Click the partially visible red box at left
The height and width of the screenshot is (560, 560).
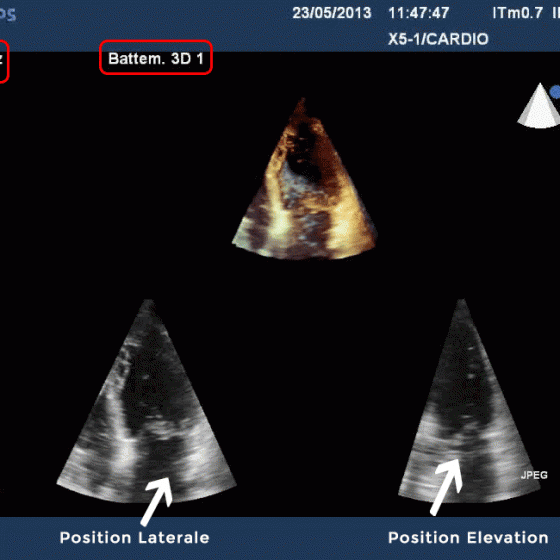pyautogui.click(x=3, y=61)
